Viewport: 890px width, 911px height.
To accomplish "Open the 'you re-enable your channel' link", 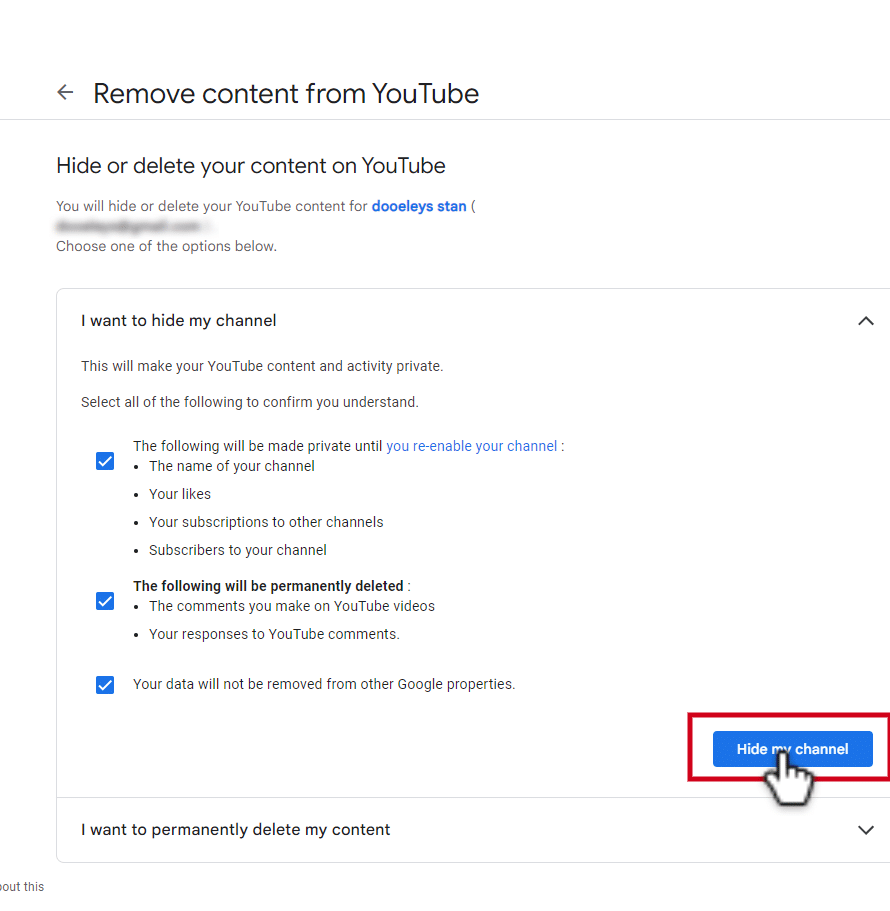I will tap(471, 446).
